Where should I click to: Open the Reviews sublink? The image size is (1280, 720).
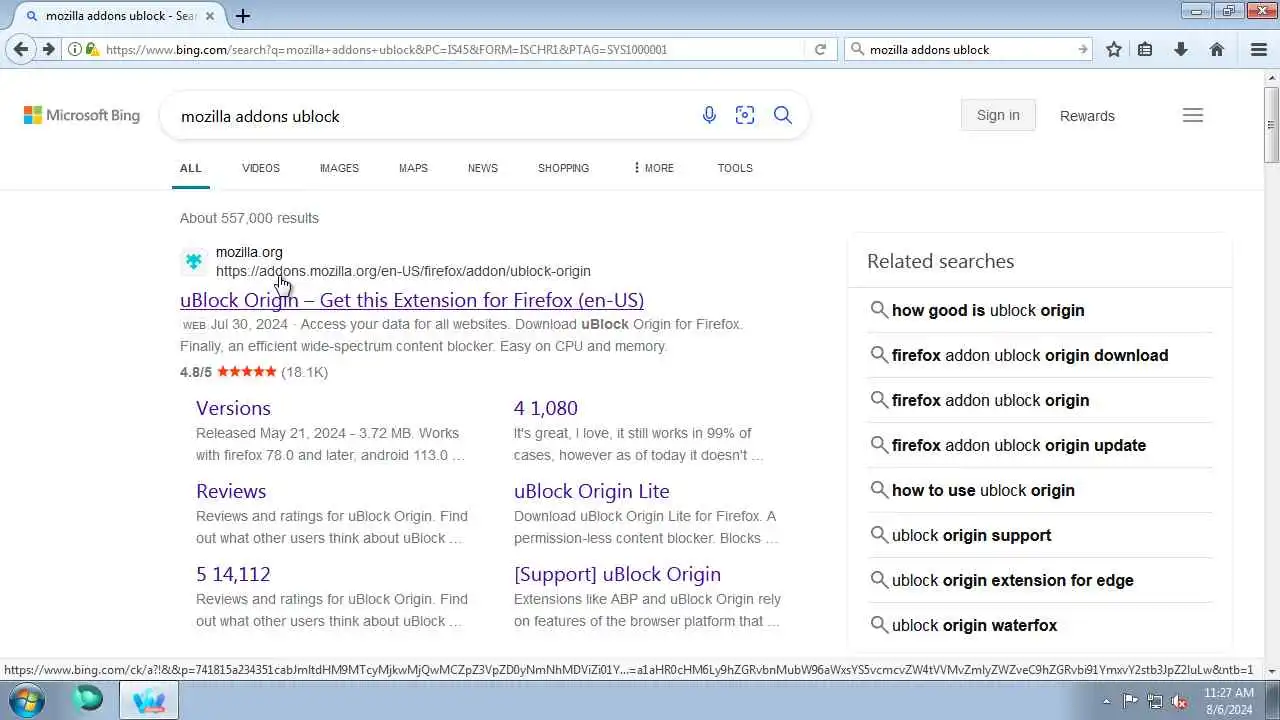click(x=231, y=491)
